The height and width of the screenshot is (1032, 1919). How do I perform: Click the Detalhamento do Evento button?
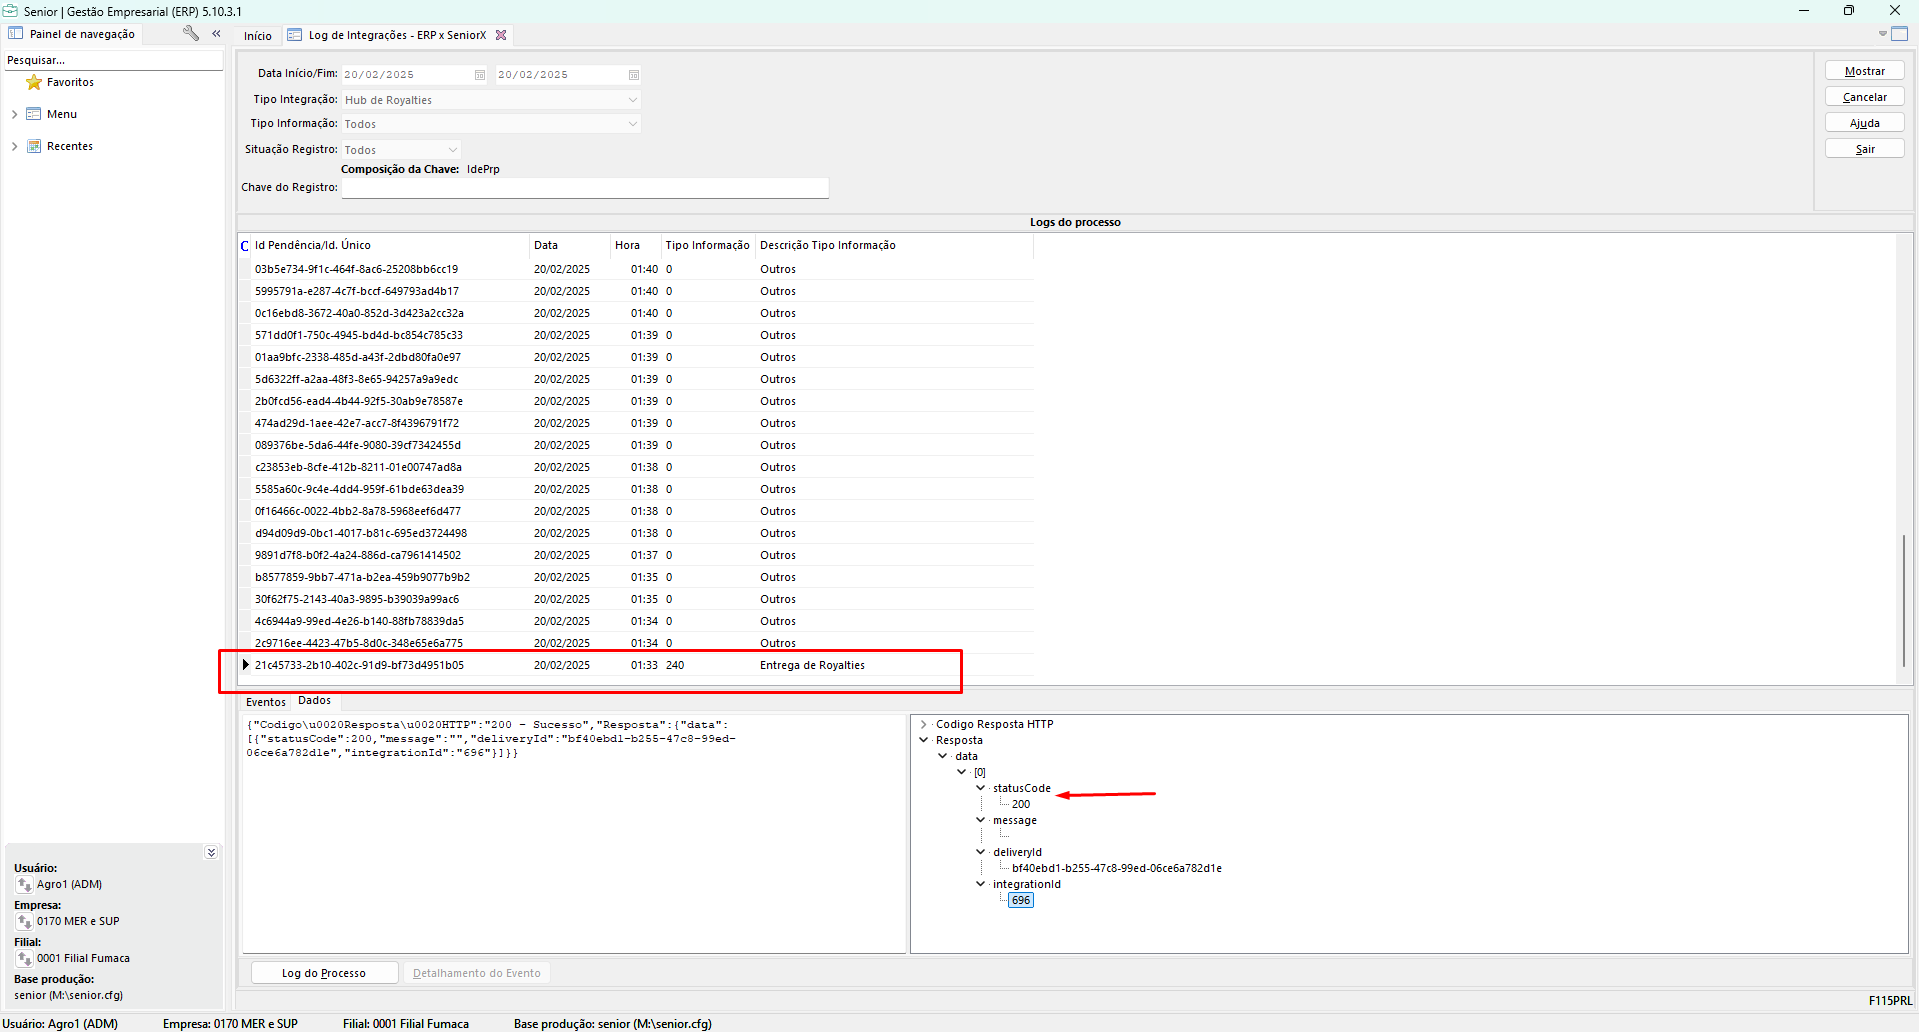[477, 973]
